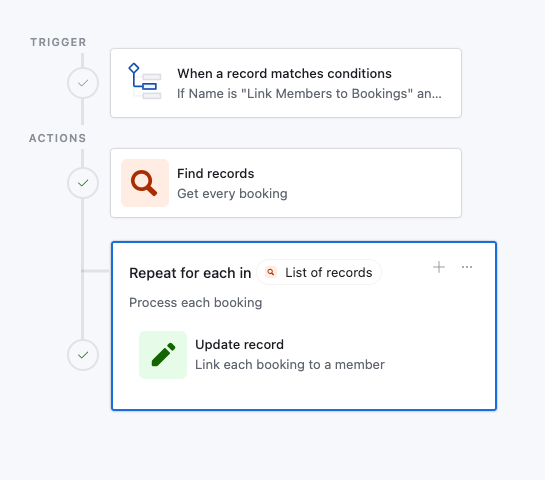The width and height of the screenshot is (545, 480).
Task: Open the three-dot more options menu
Action: 467,267
